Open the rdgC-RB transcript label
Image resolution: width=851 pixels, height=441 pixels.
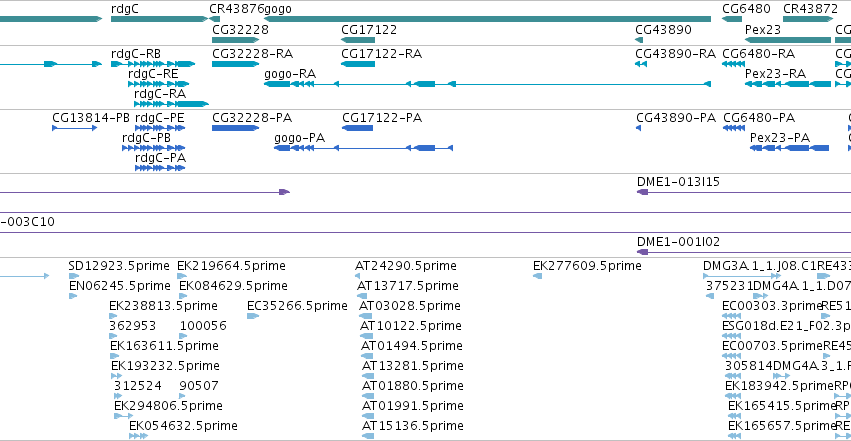[136, 54]
